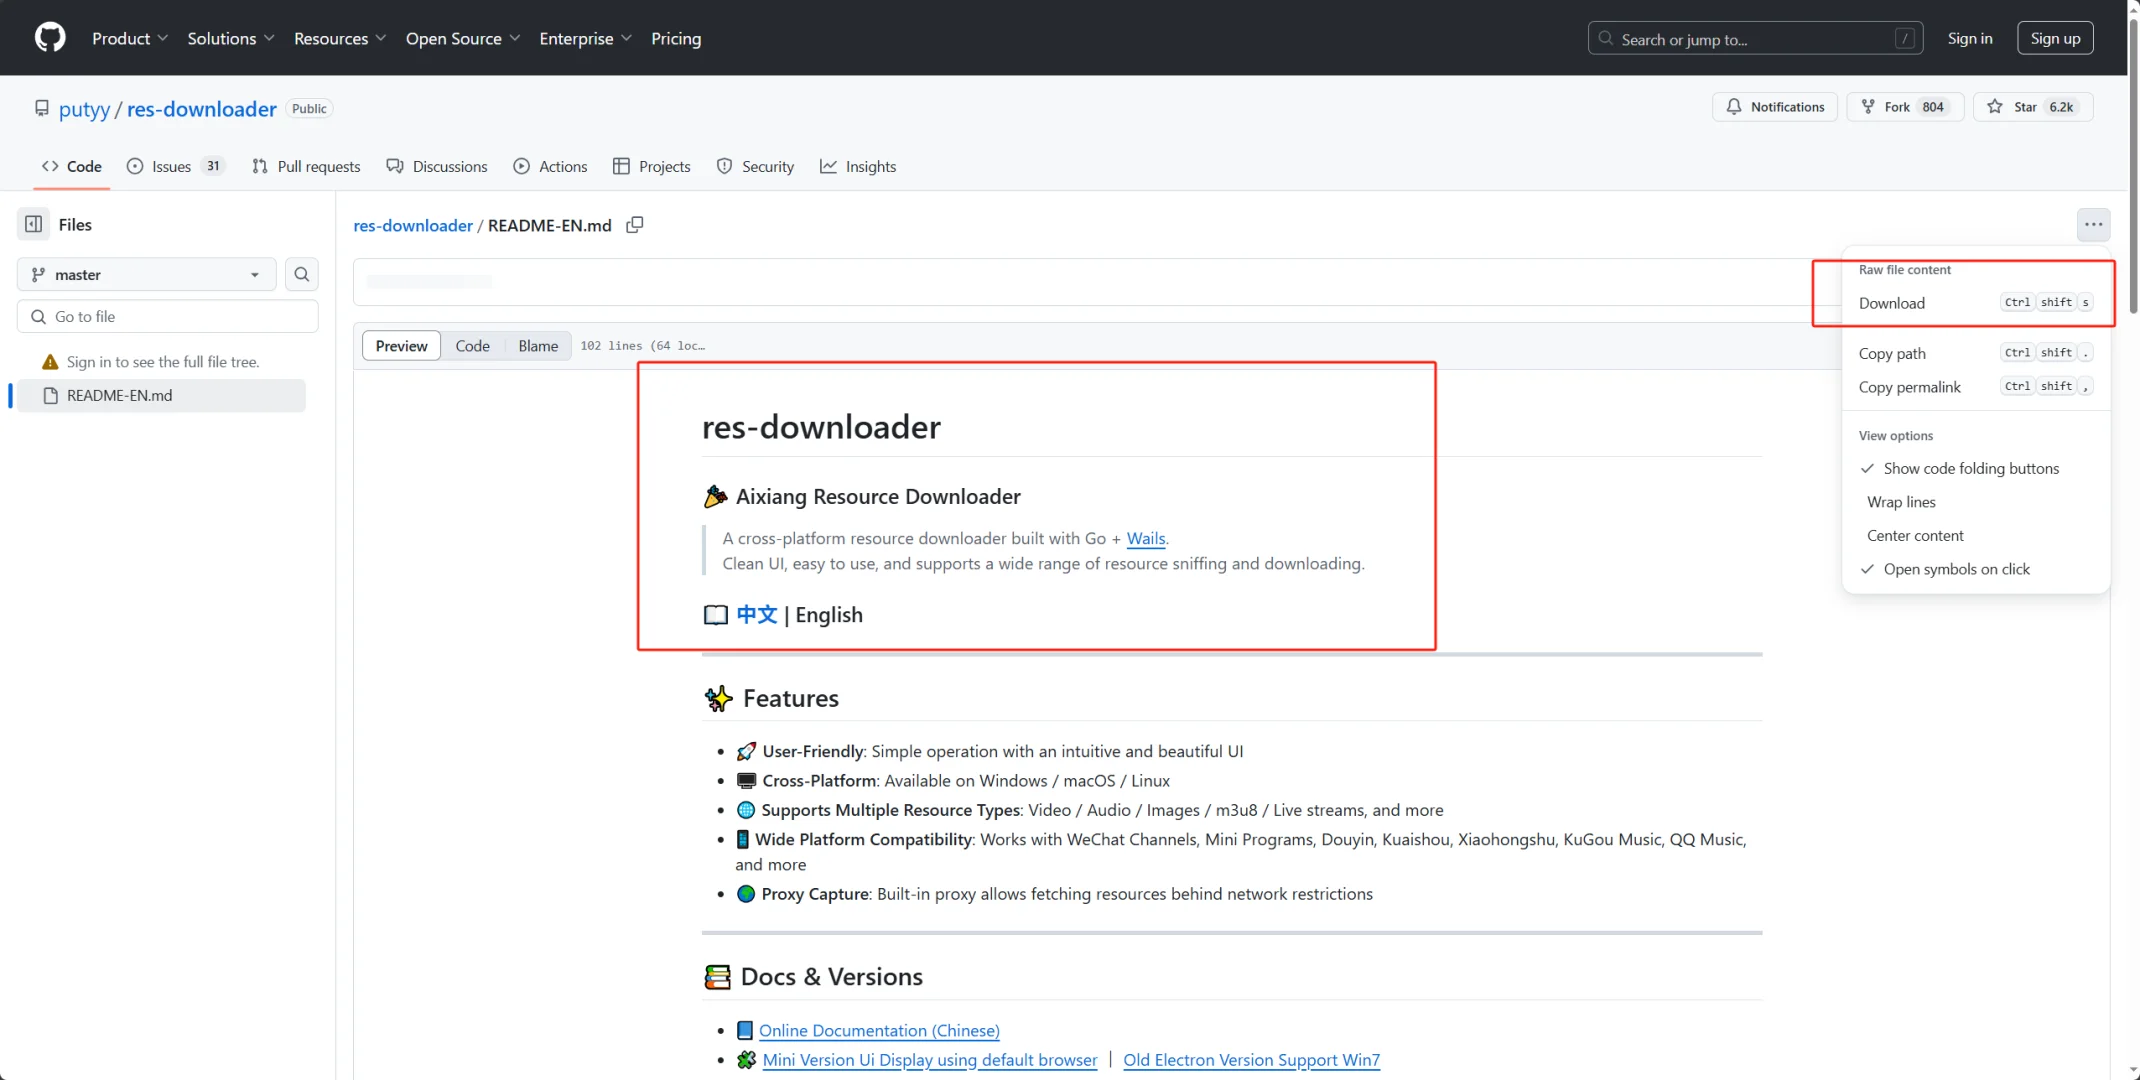Collapse the Files side panel icon
2140x1080 pixels.
(x=33, y=224)
